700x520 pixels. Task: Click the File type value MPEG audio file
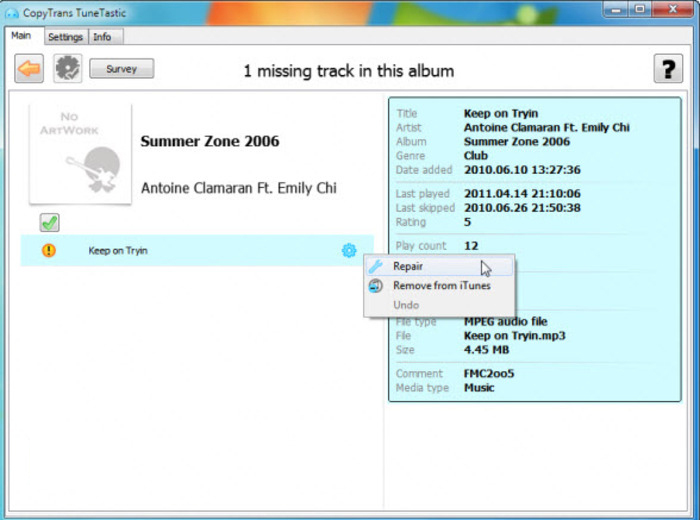pyautogui.click(x=505, y=321)
